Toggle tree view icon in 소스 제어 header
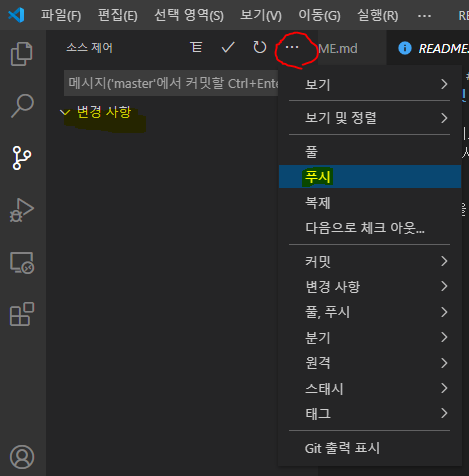 pyautogui.click(x=196, y=47)
